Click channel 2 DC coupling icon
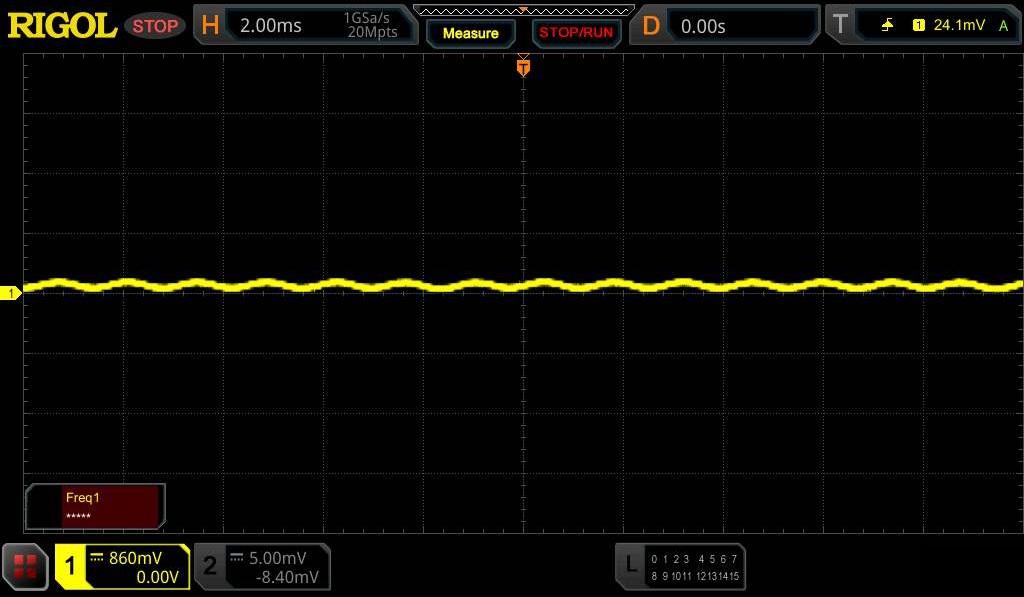1024x597 pixels. (x=236, y=557)
